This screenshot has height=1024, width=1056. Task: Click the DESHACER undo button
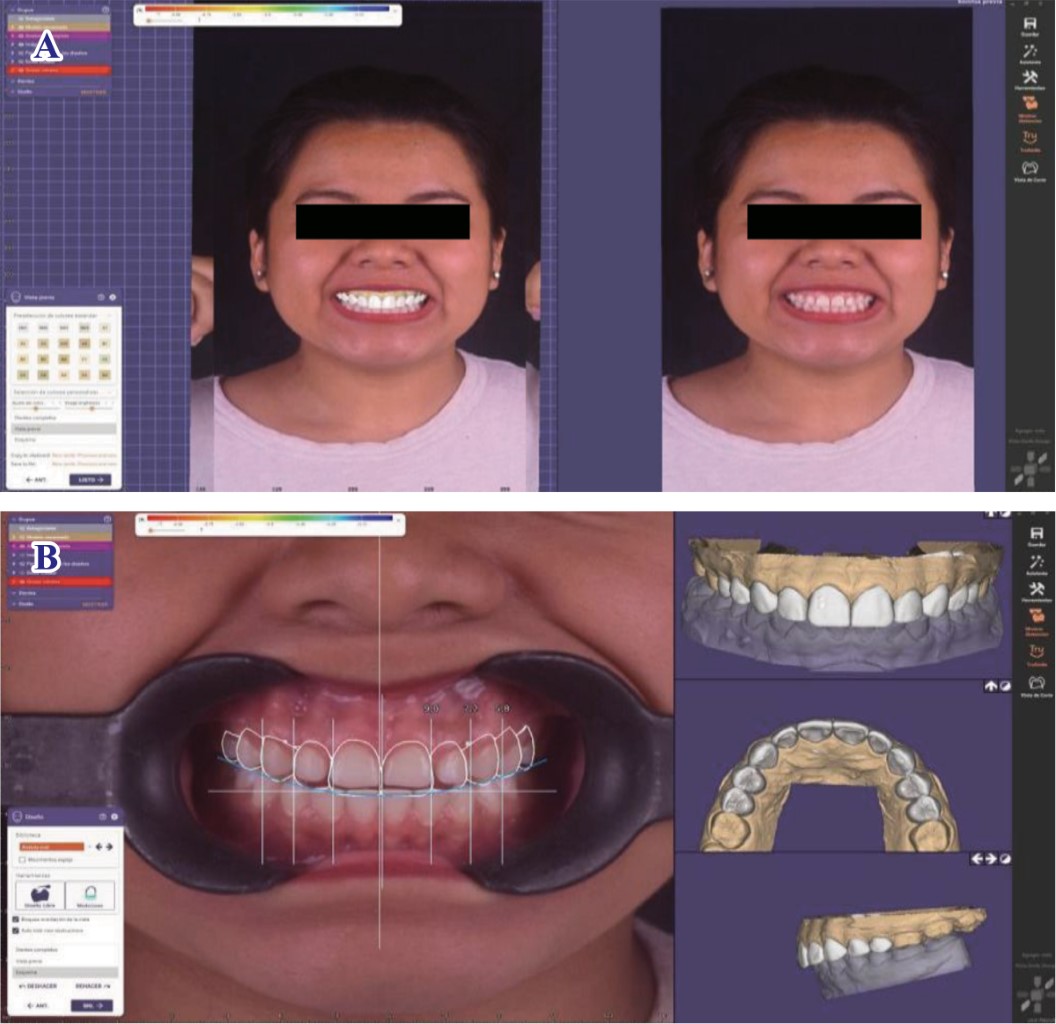pyautogui.click(x=36, y=986)
